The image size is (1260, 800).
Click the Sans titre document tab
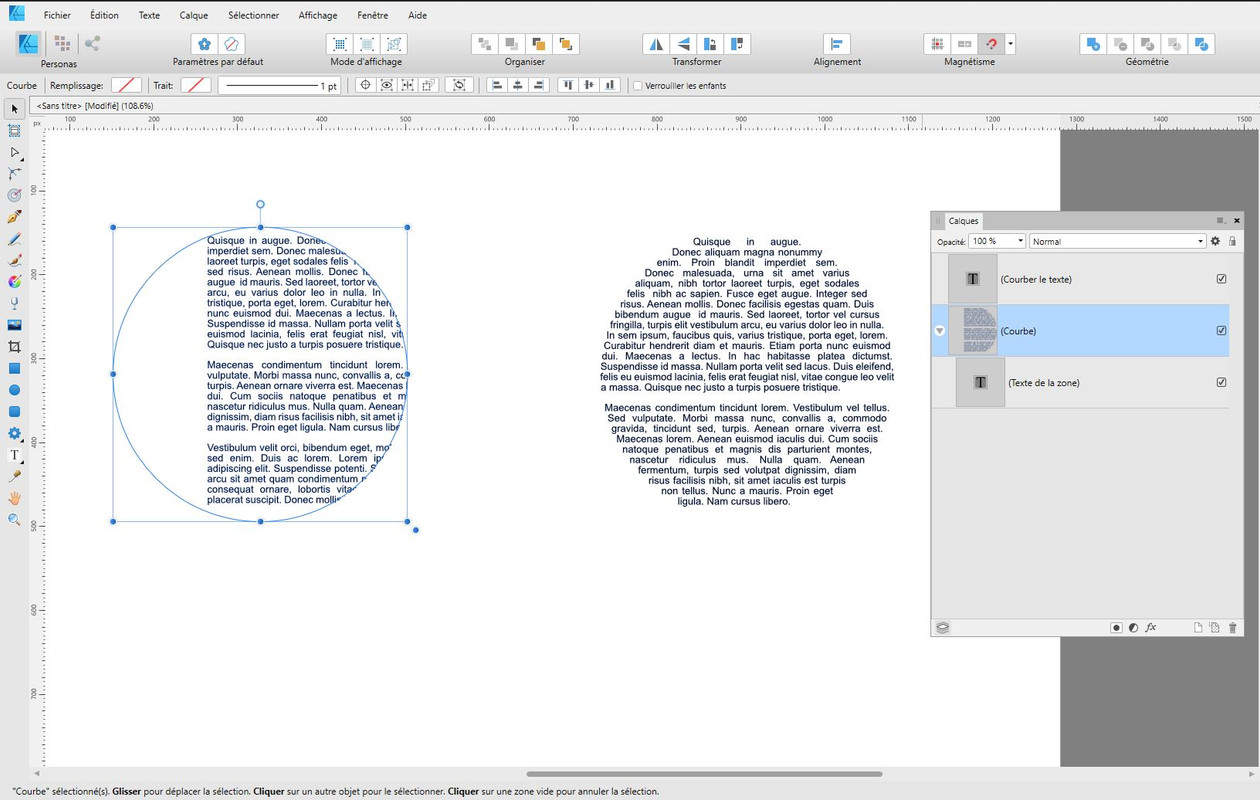(x=95, y=105)
